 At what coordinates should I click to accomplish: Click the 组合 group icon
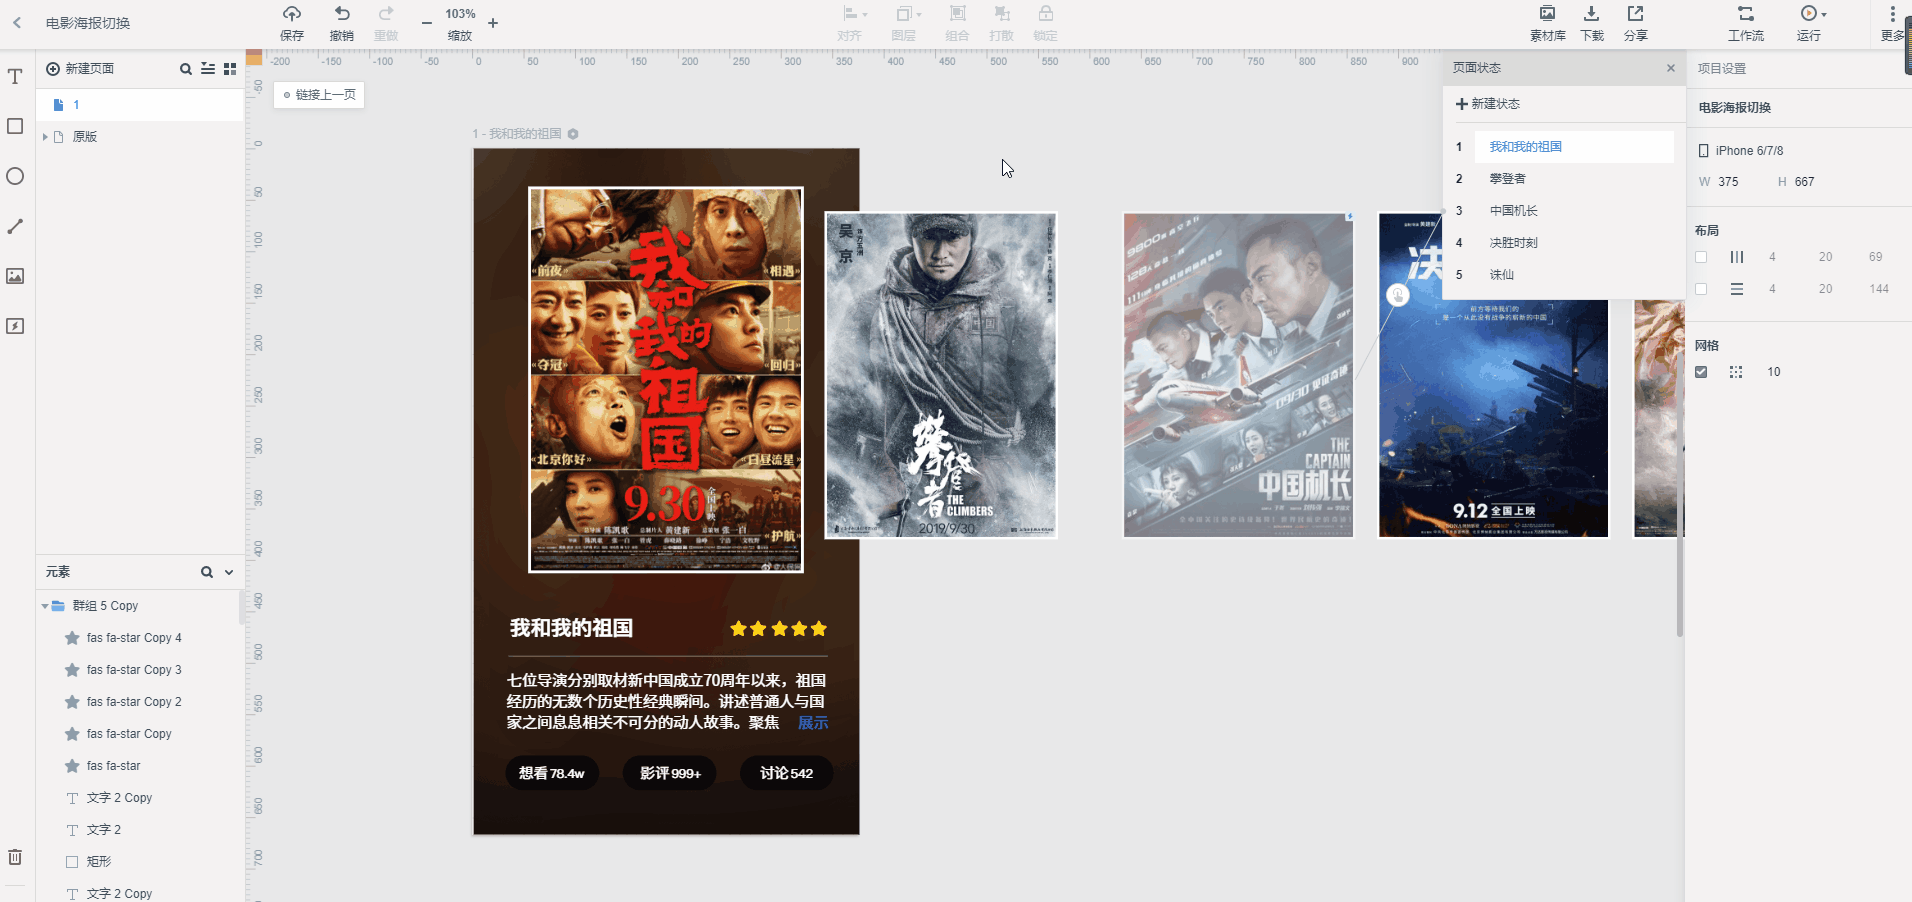tap(957, 22)
